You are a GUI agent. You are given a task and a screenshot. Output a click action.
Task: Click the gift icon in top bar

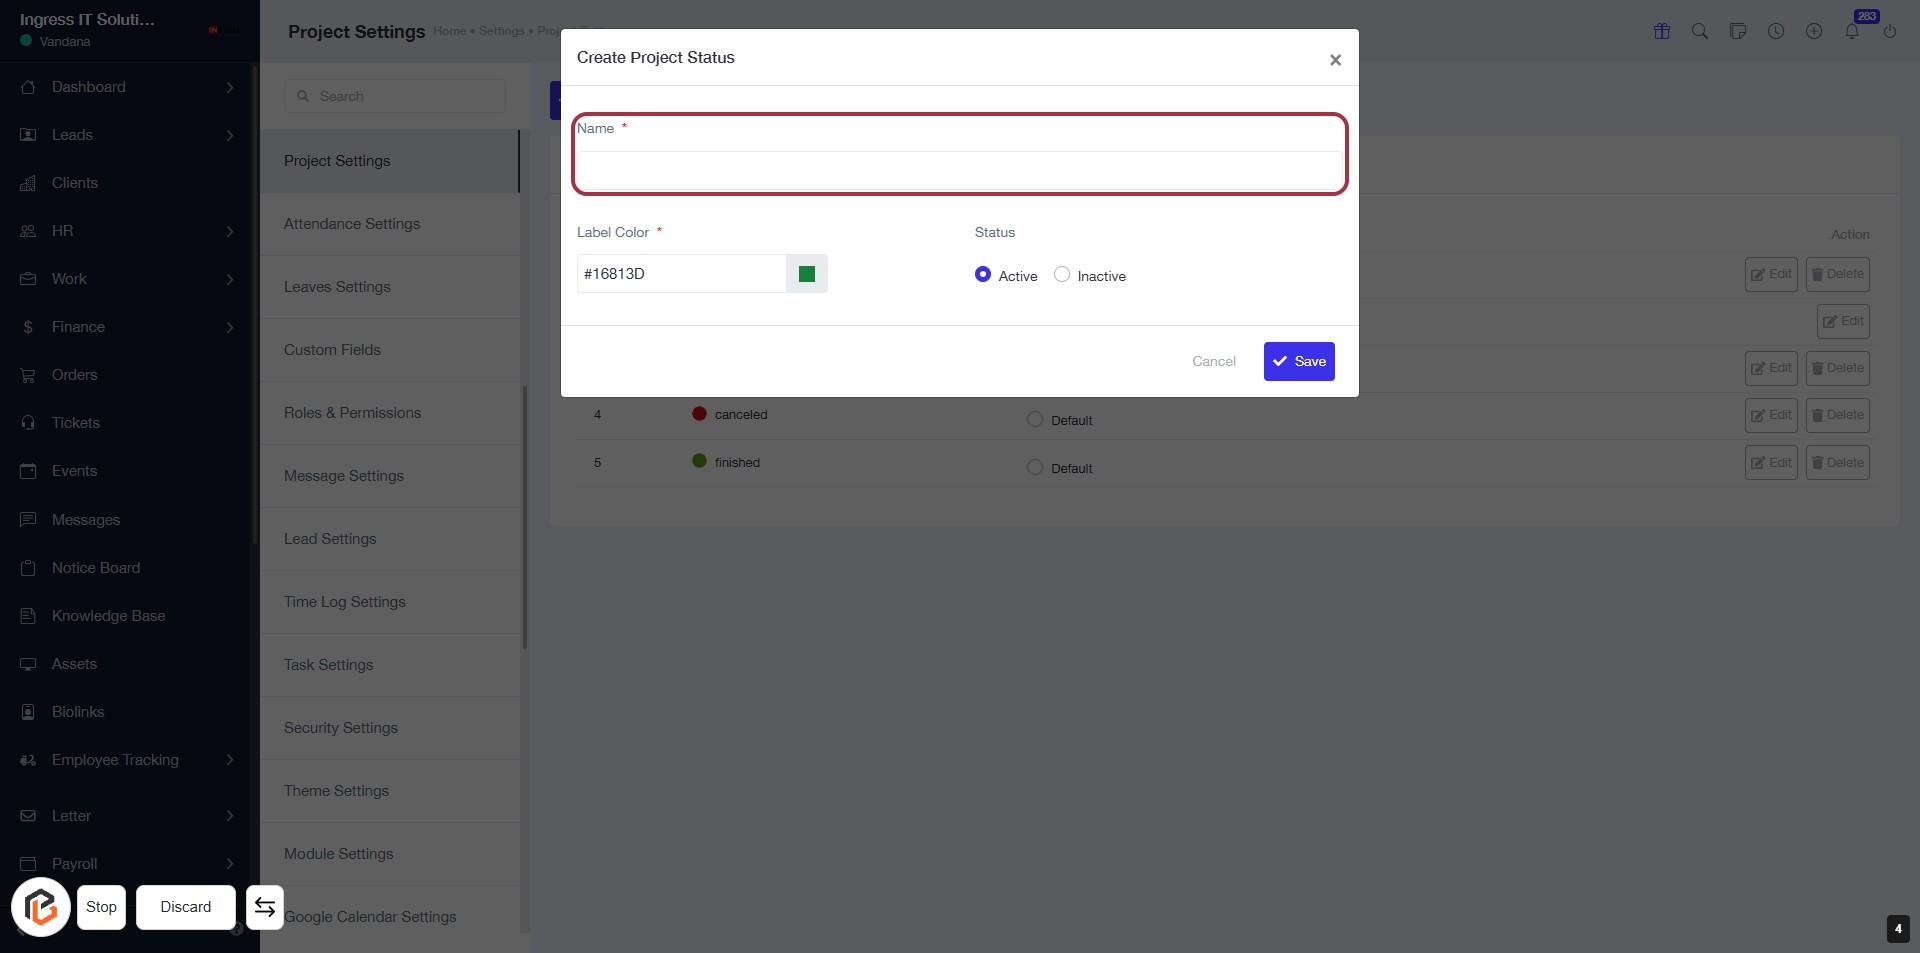pos(1662,31)
